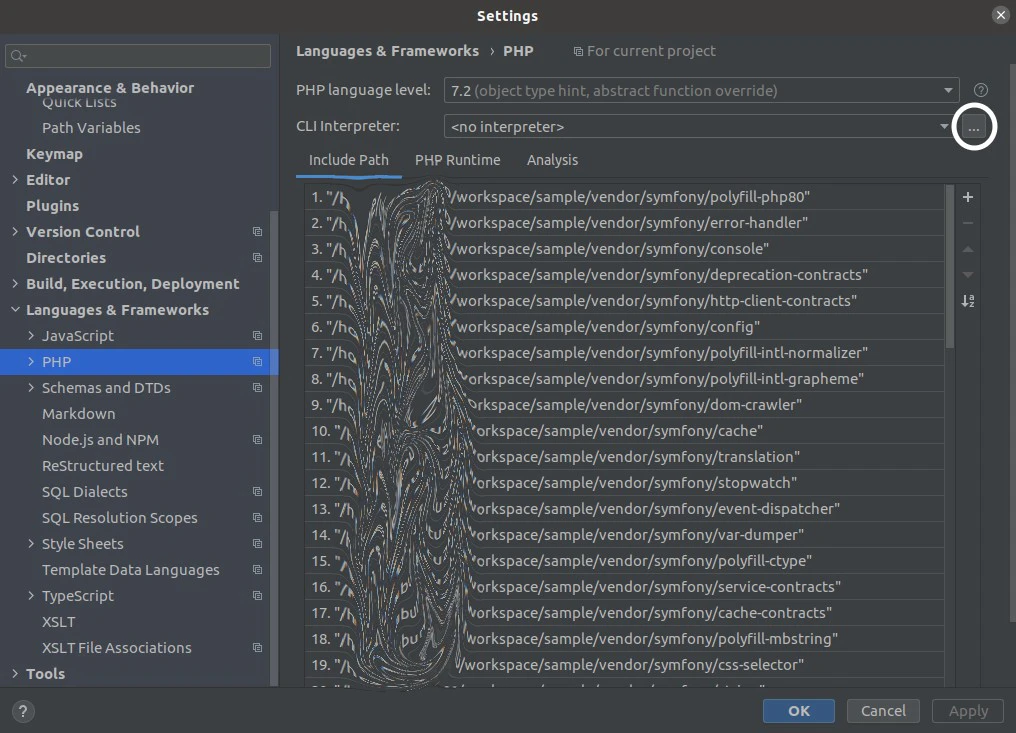Add new include path with plus icon

pos(967,197)
